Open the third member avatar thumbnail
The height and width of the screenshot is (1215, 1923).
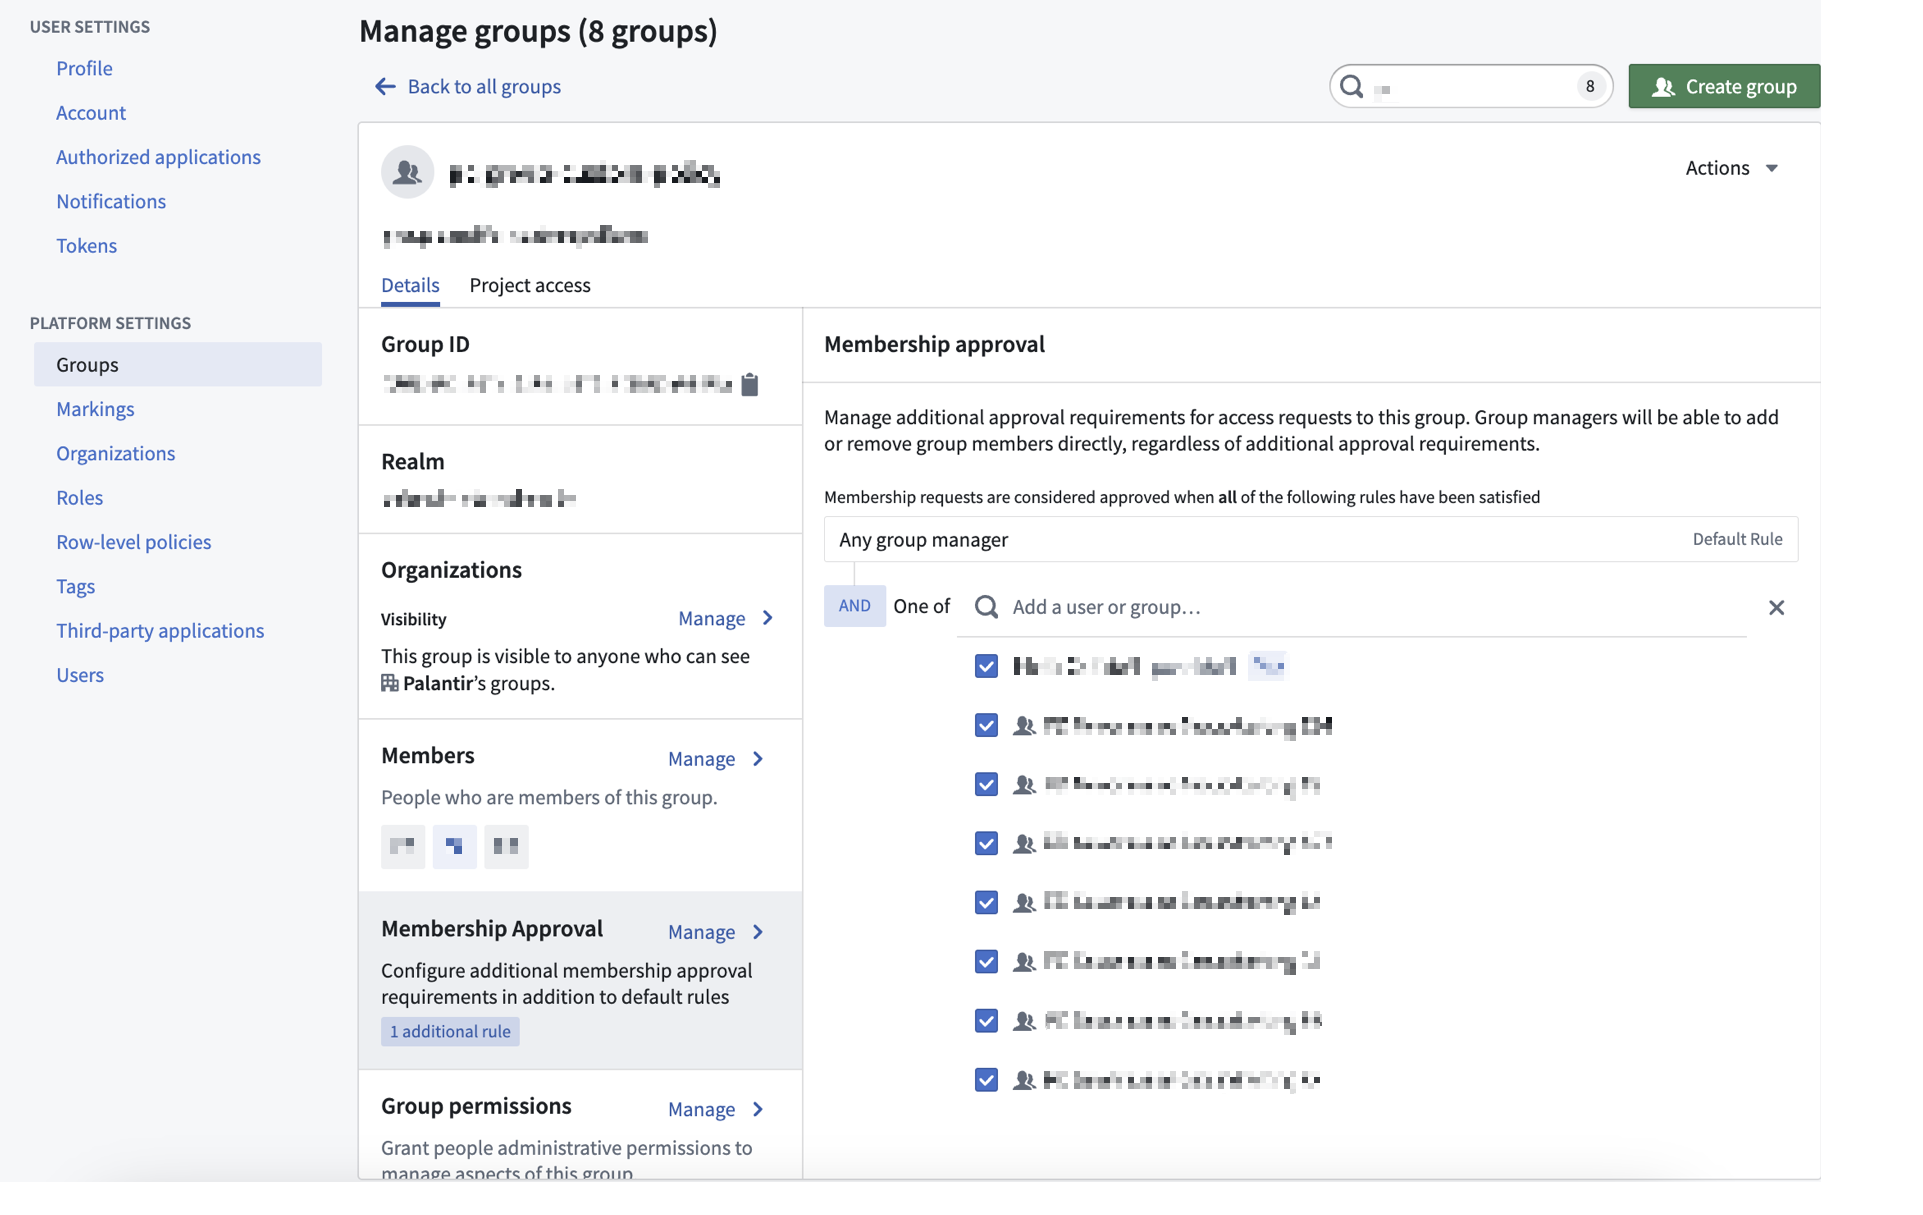click(x=506, y=846)
